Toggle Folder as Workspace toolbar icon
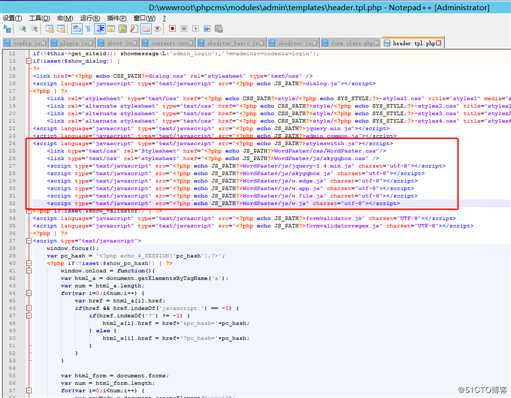Image resolution: width=511 pixels, height=398 pixels. pyautogui.click(x=146, y=29)
